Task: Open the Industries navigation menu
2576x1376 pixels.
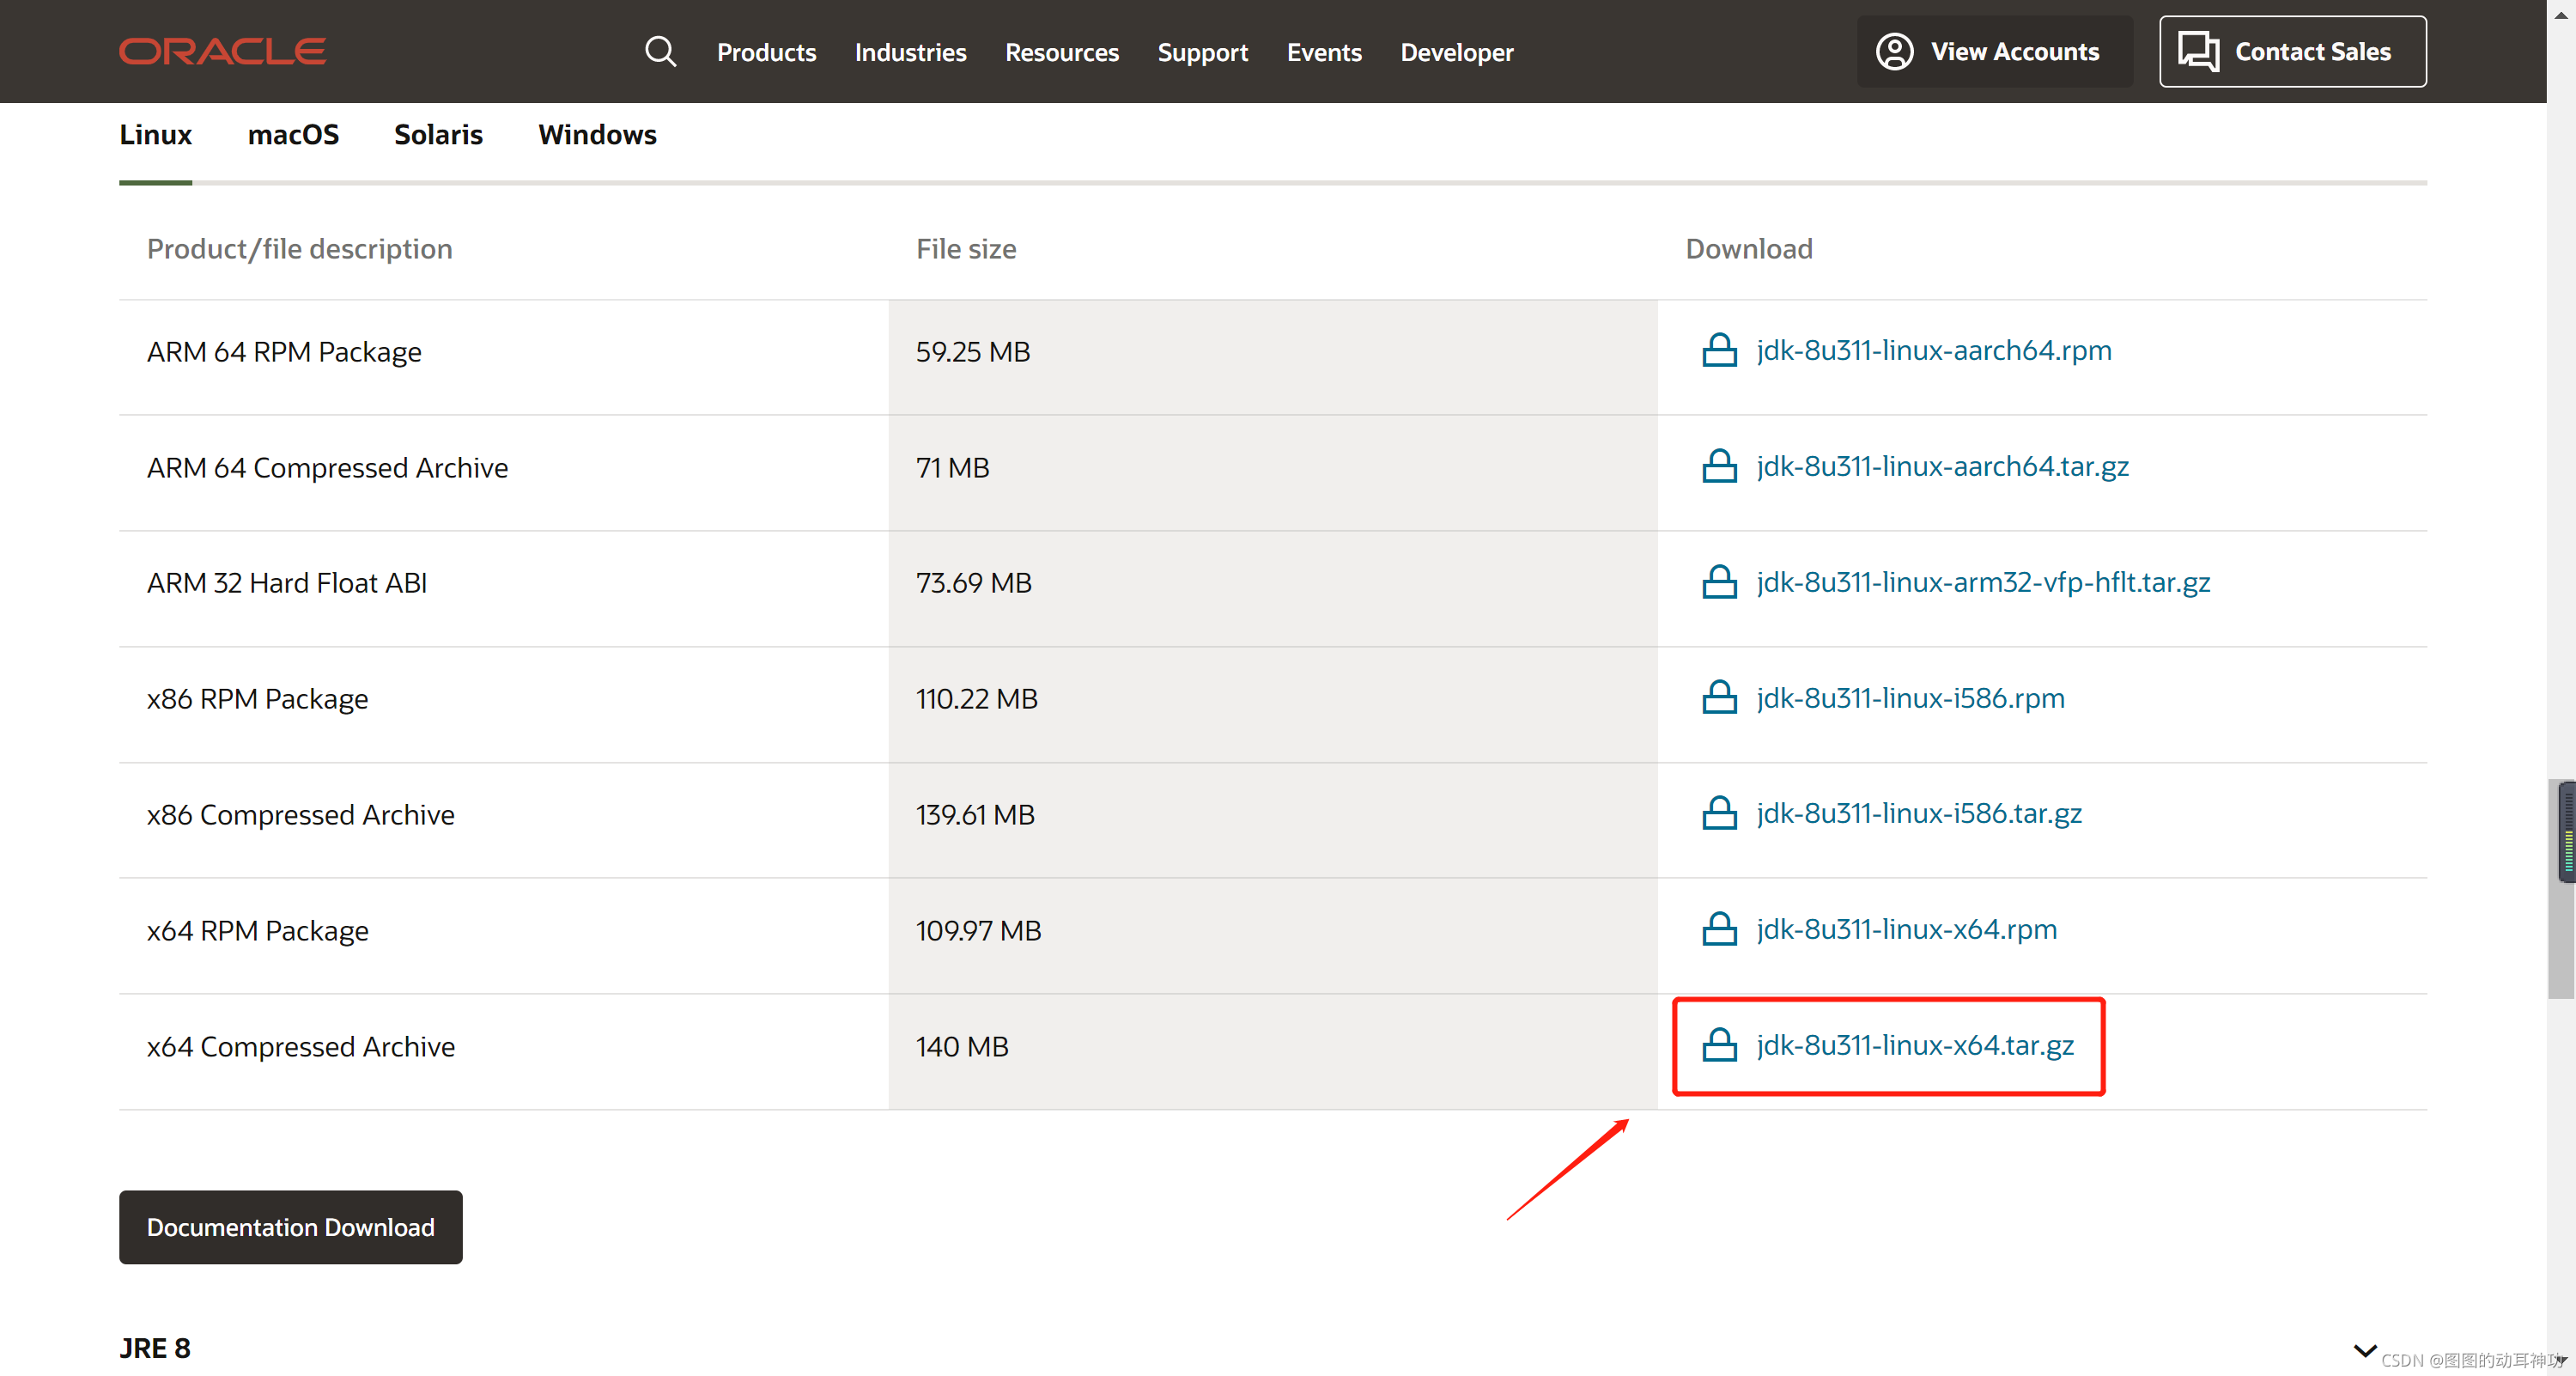Action: [x=910, y=52]
